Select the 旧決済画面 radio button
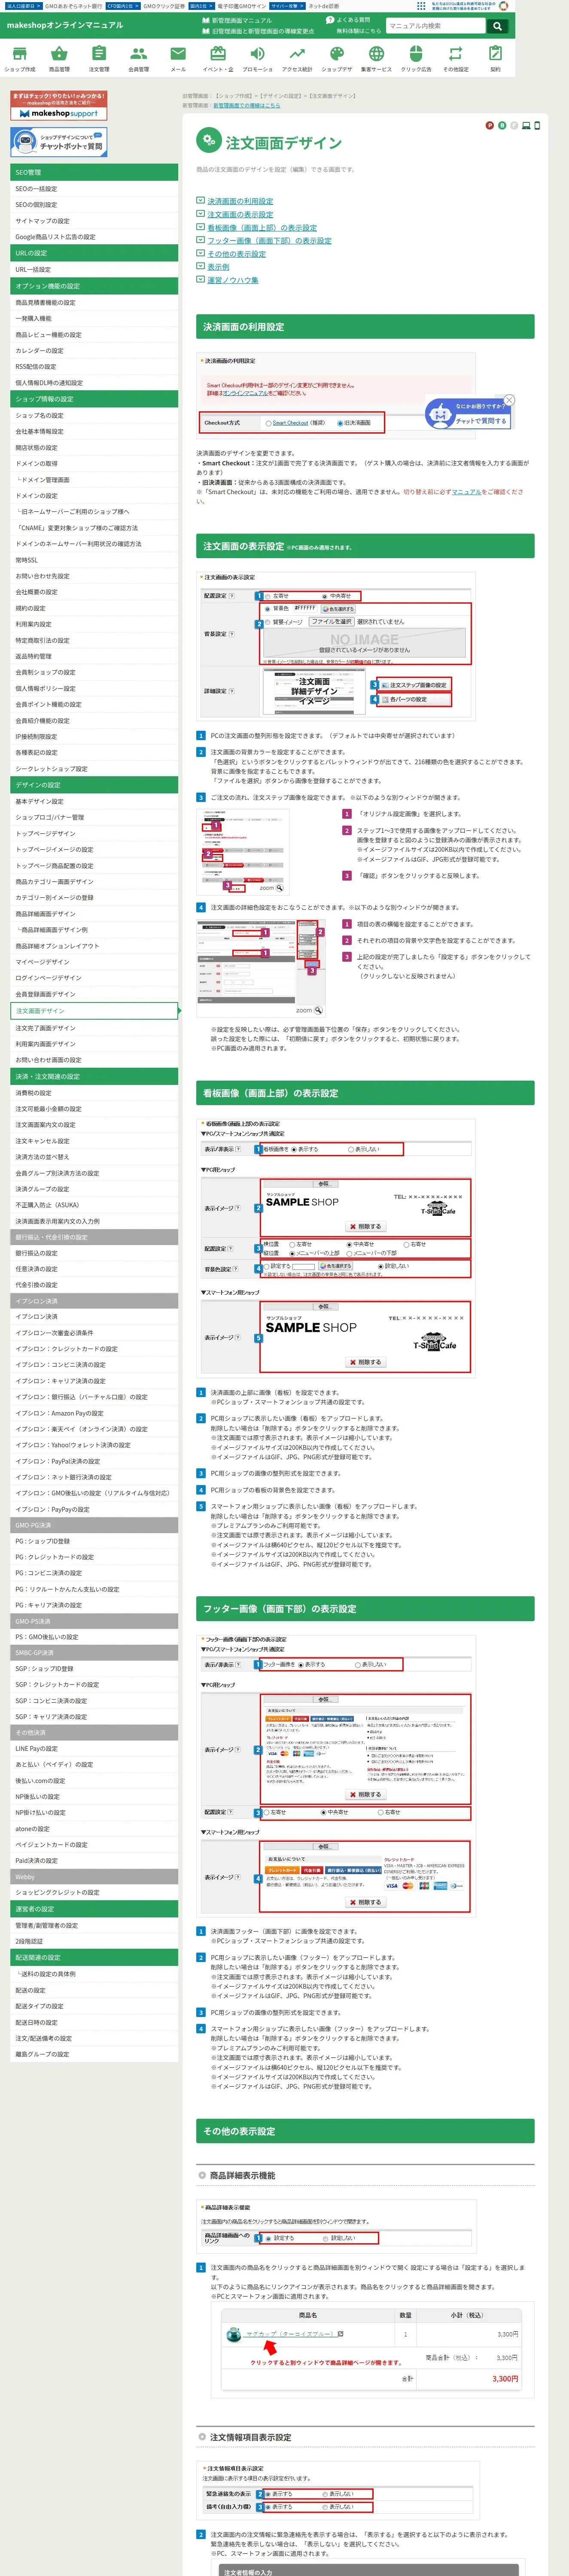Image resolution: width=569 pixels, height=2576 pixels. [x=340, y=423]
